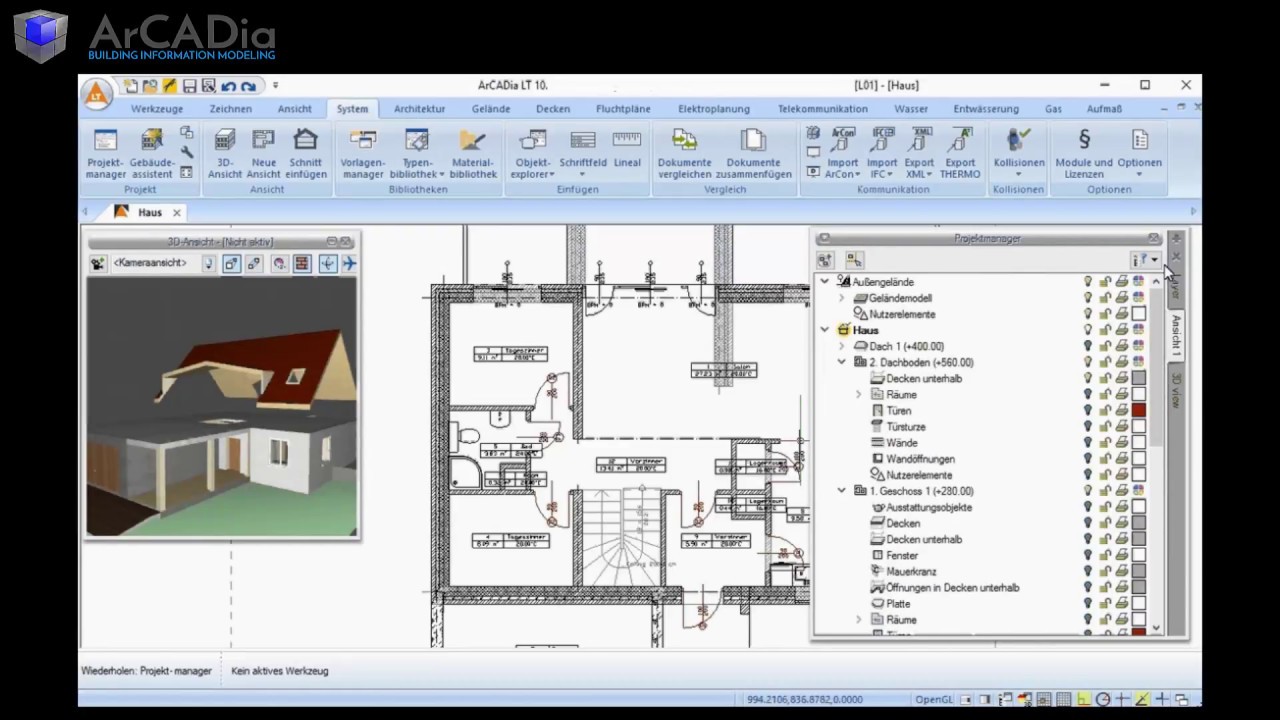Toggle lightbulb visibility for Haus
Screen dimensions: 1280x720
click(x=1088, y=330)
